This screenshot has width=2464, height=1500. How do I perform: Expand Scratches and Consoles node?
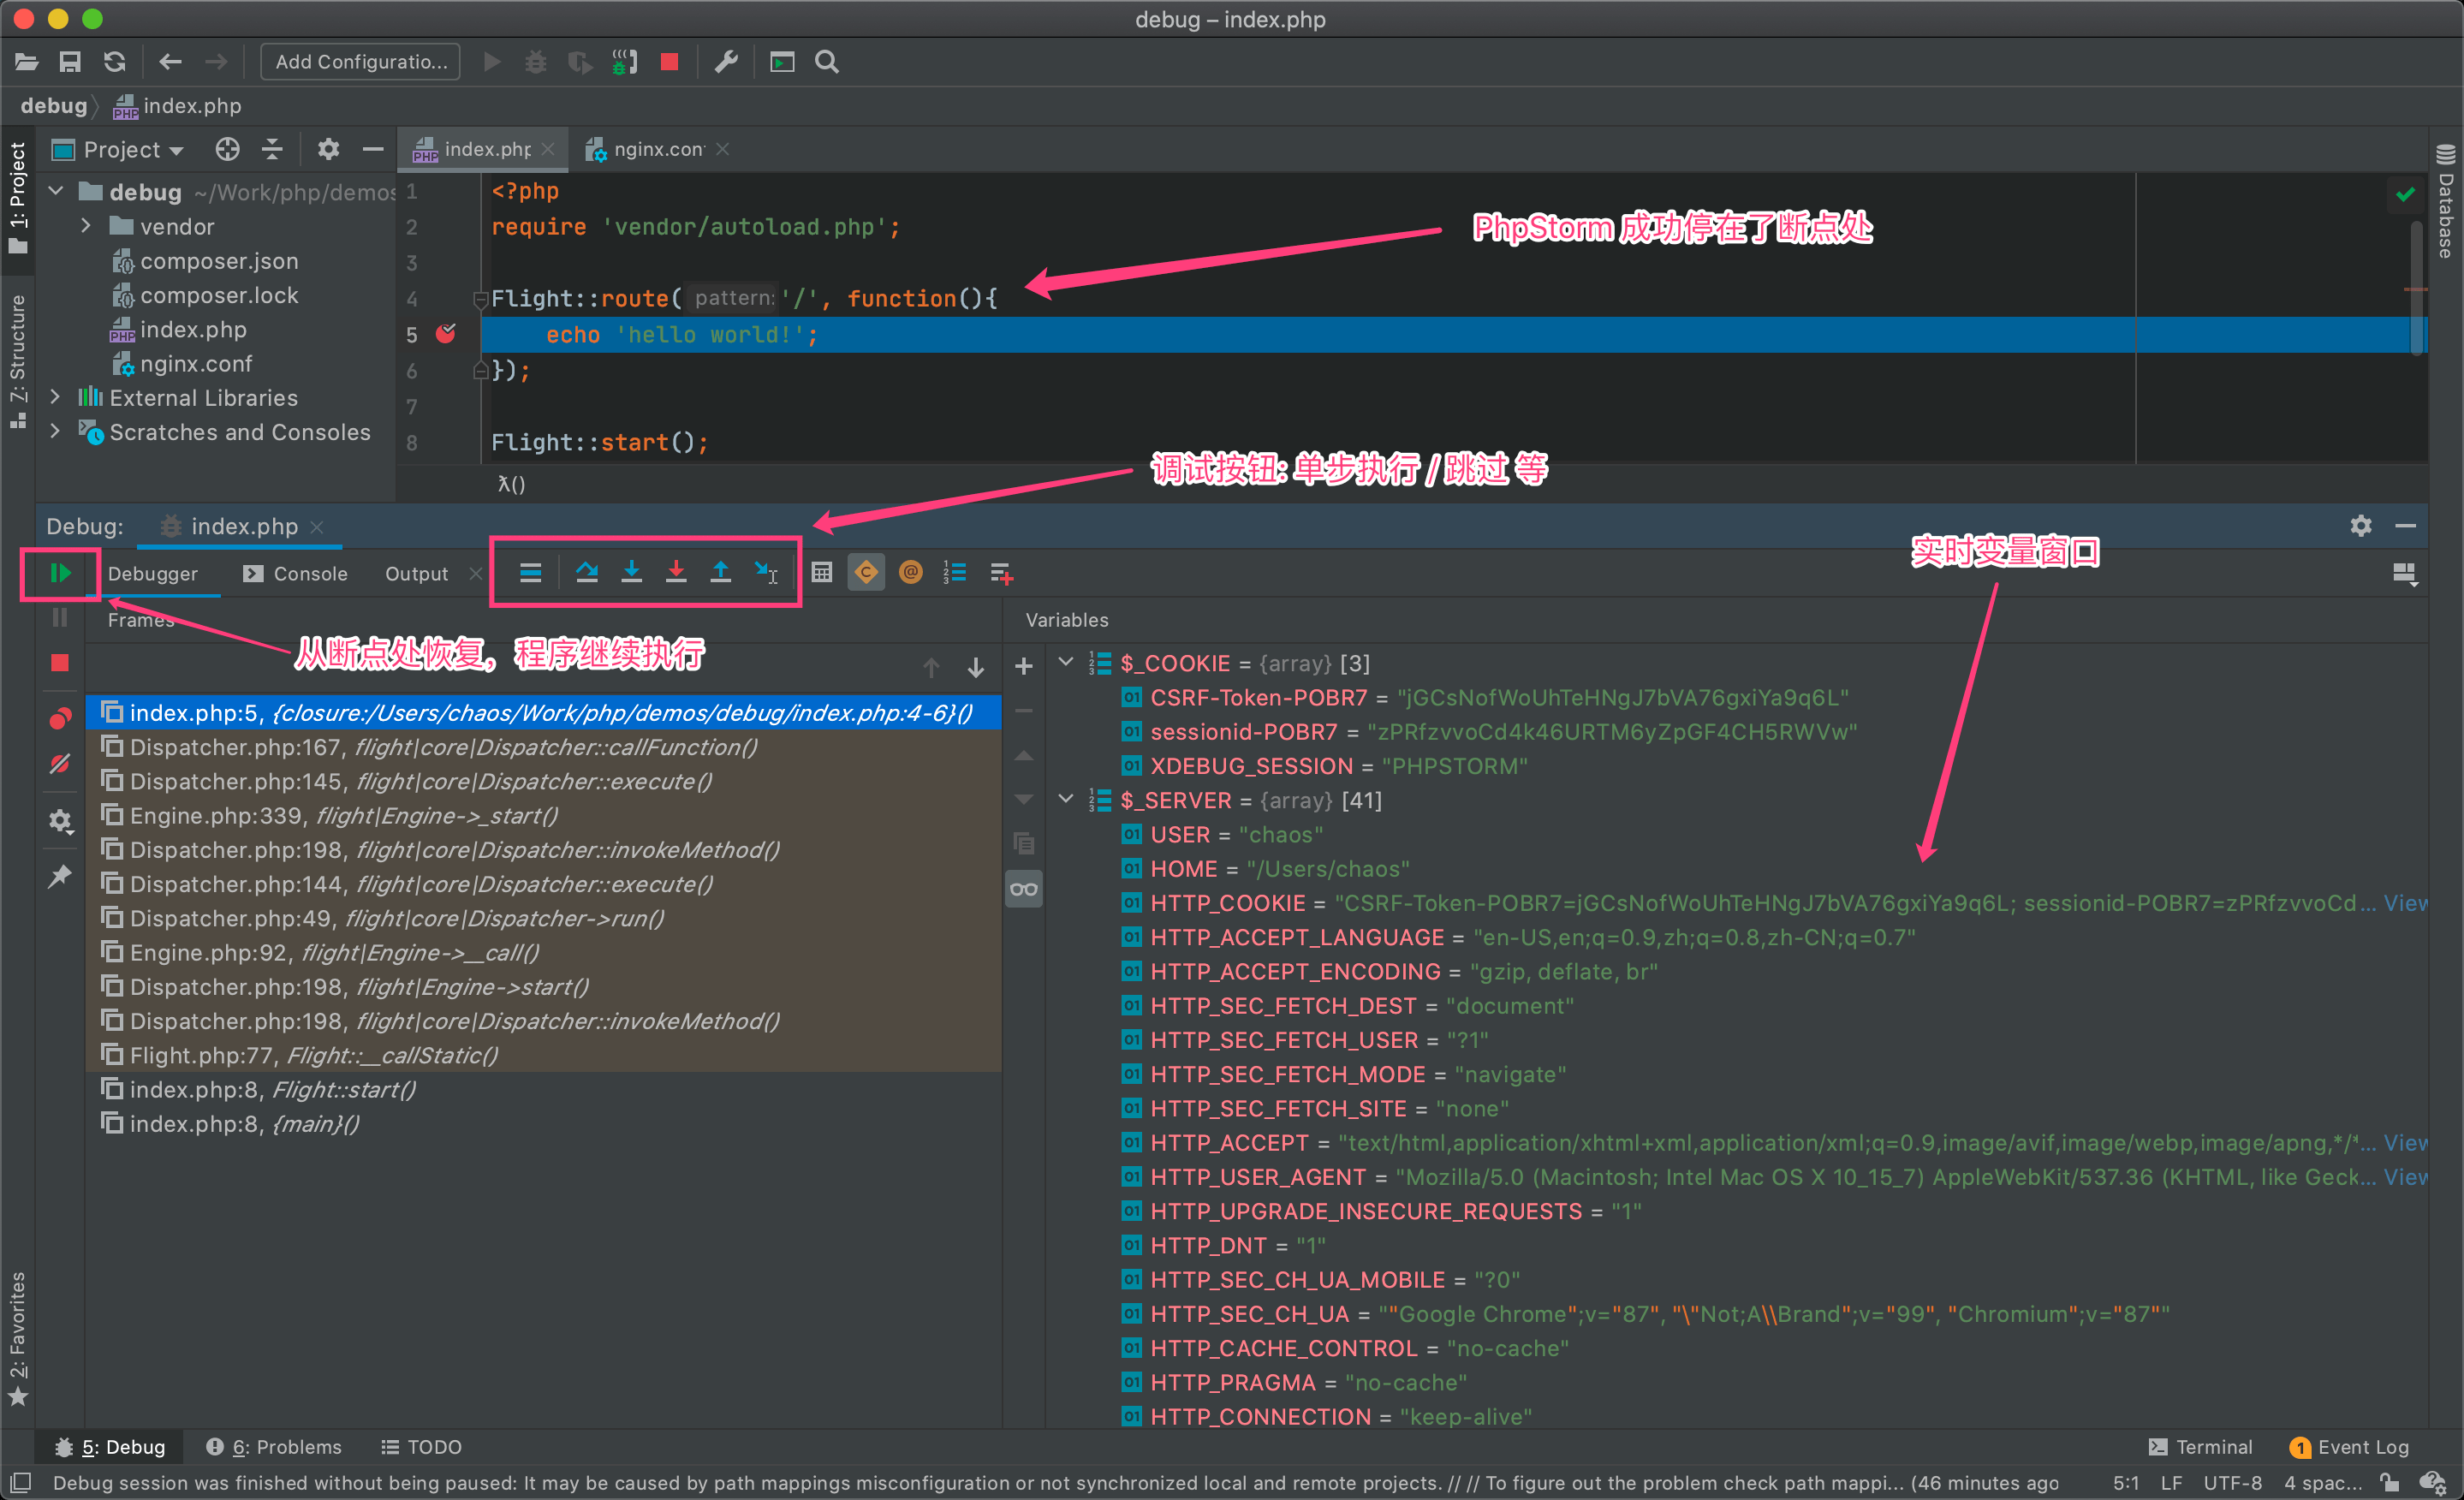click(56, 431)
